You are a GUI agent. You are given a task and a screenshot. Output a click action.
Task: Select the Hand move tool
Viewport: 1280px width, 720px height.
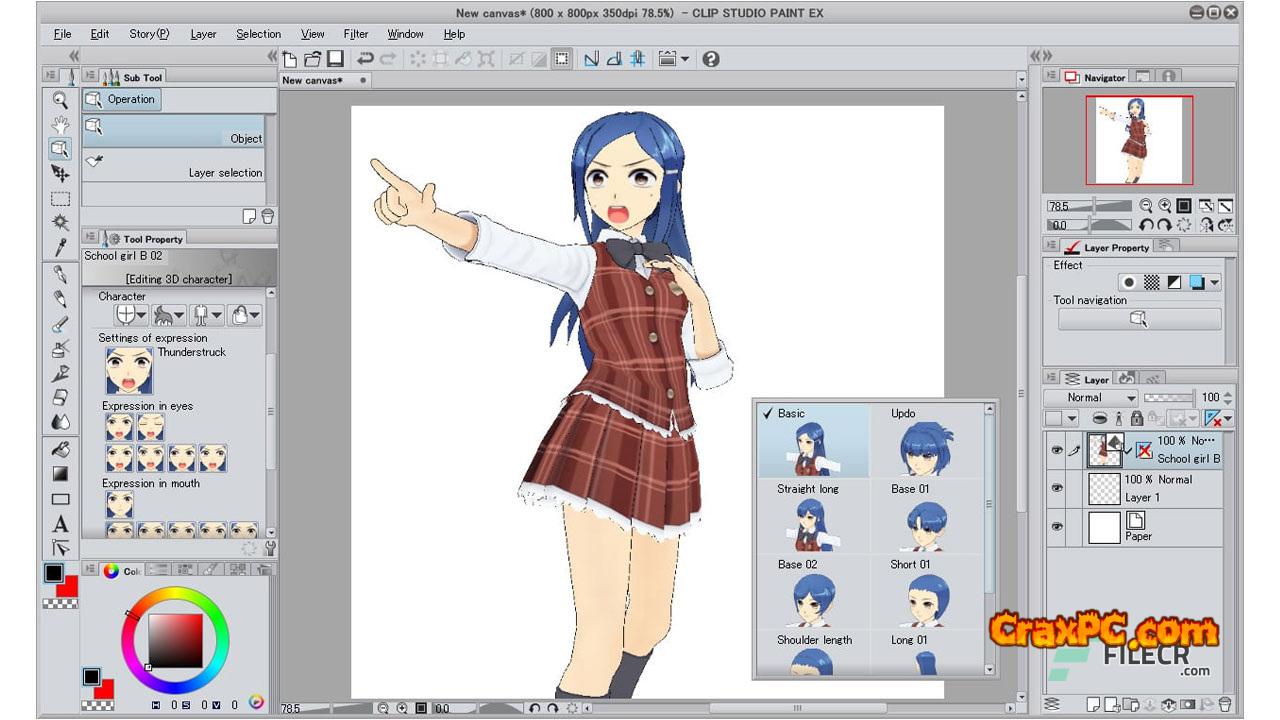[60, 124]
